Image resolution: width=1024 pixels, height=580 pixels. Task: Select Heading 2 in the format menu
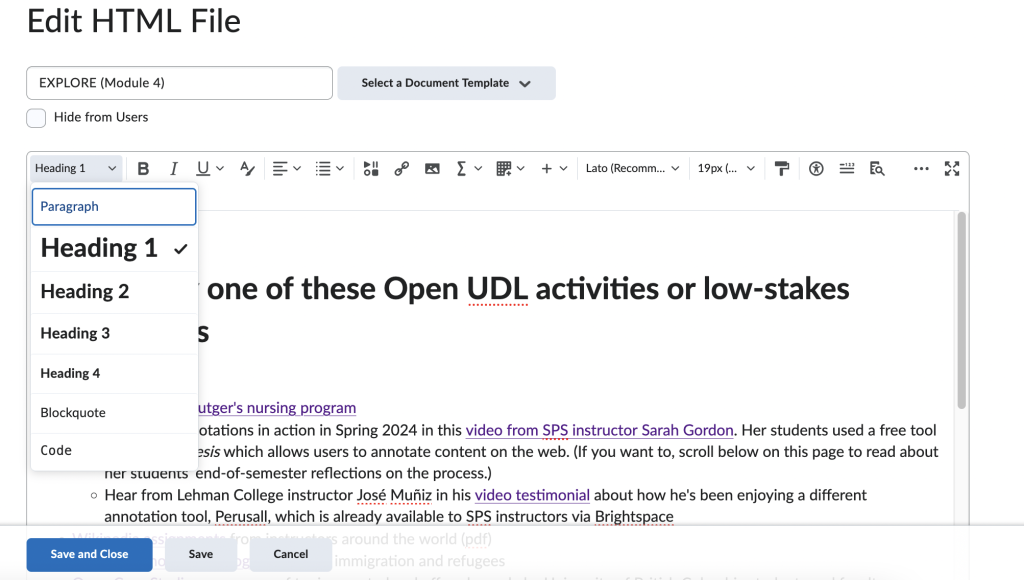(x=85, y=292)
